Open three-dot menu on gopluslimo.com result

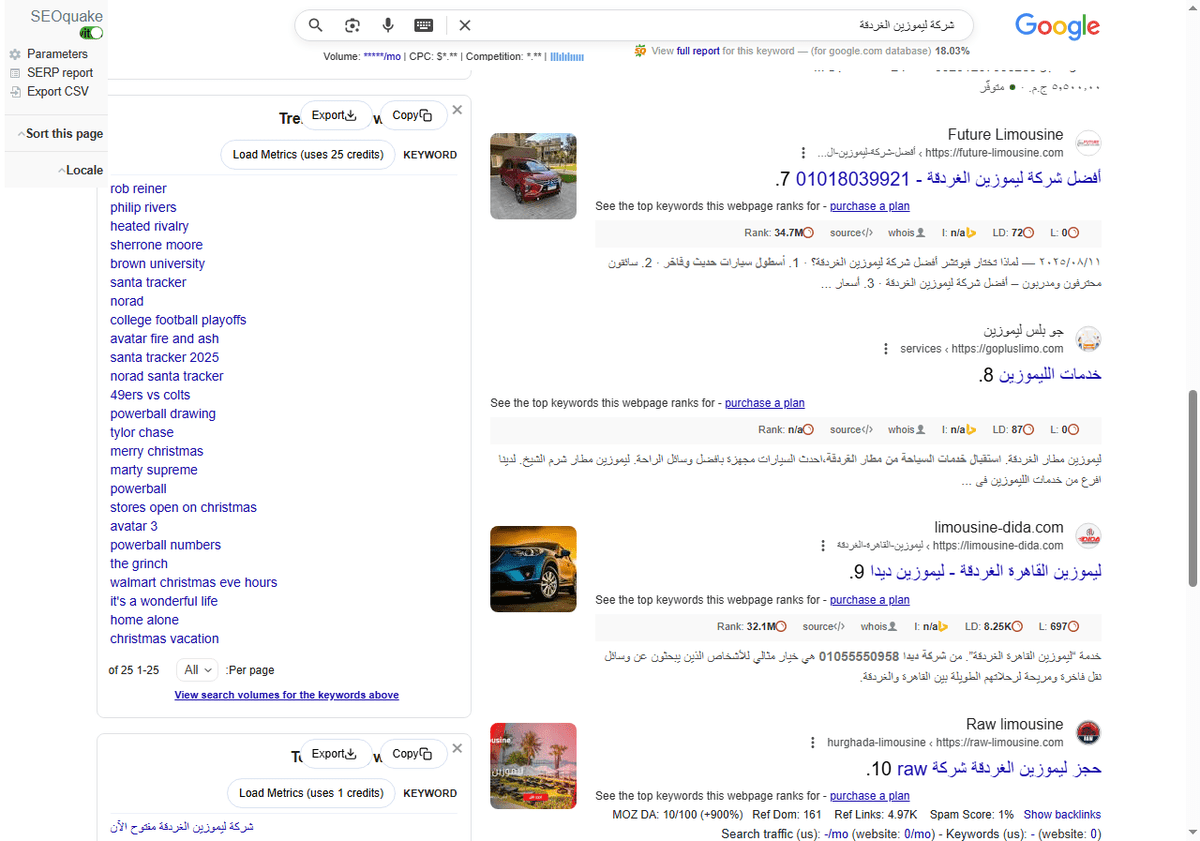pos(886,348)
